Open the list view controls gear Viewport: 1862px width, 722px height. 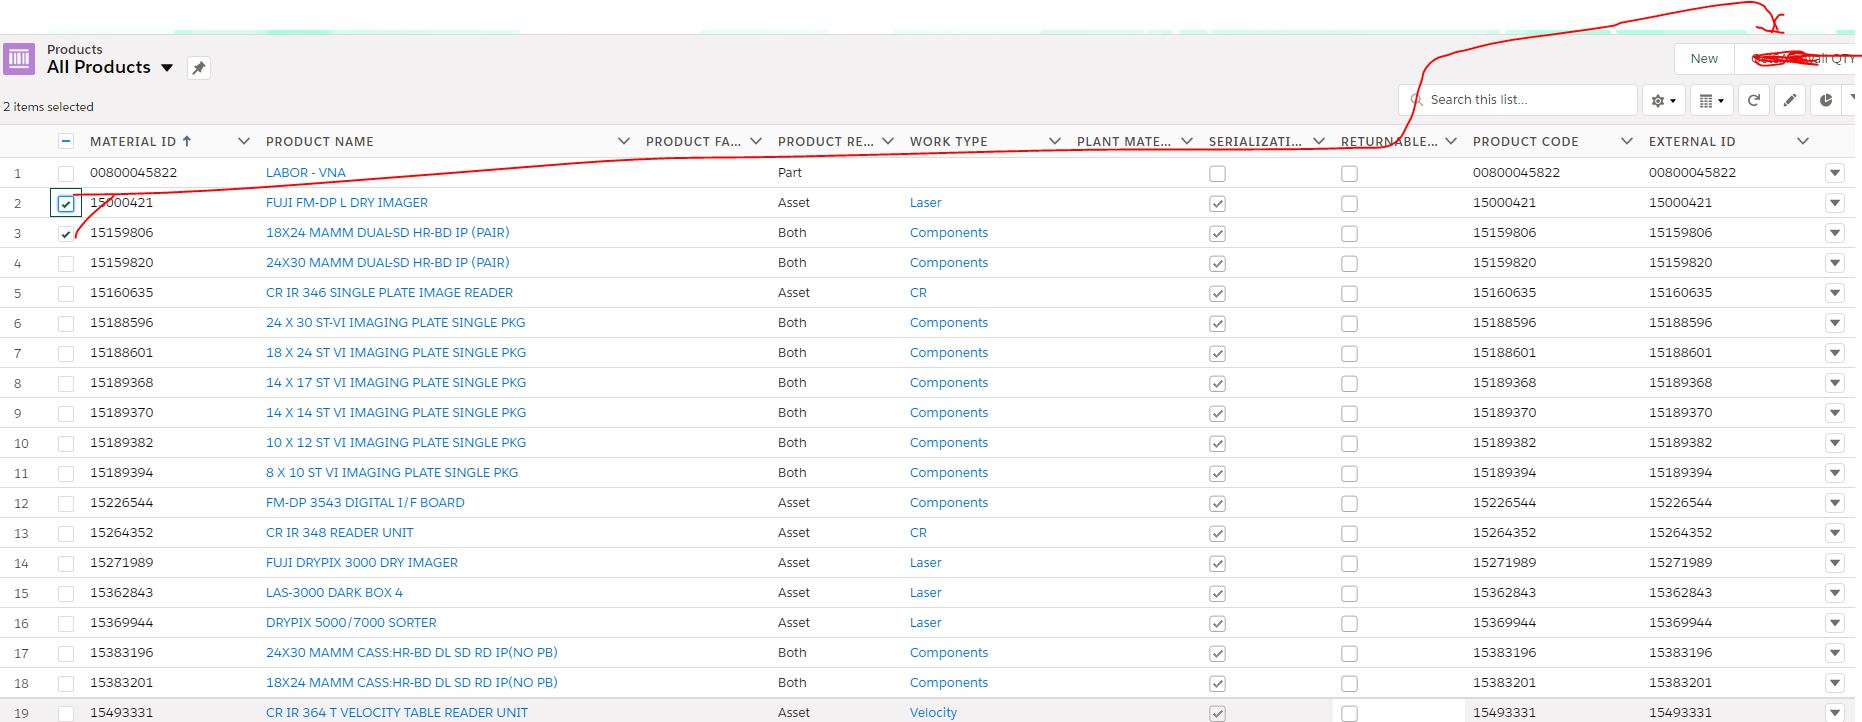[x=1663, y=100]
